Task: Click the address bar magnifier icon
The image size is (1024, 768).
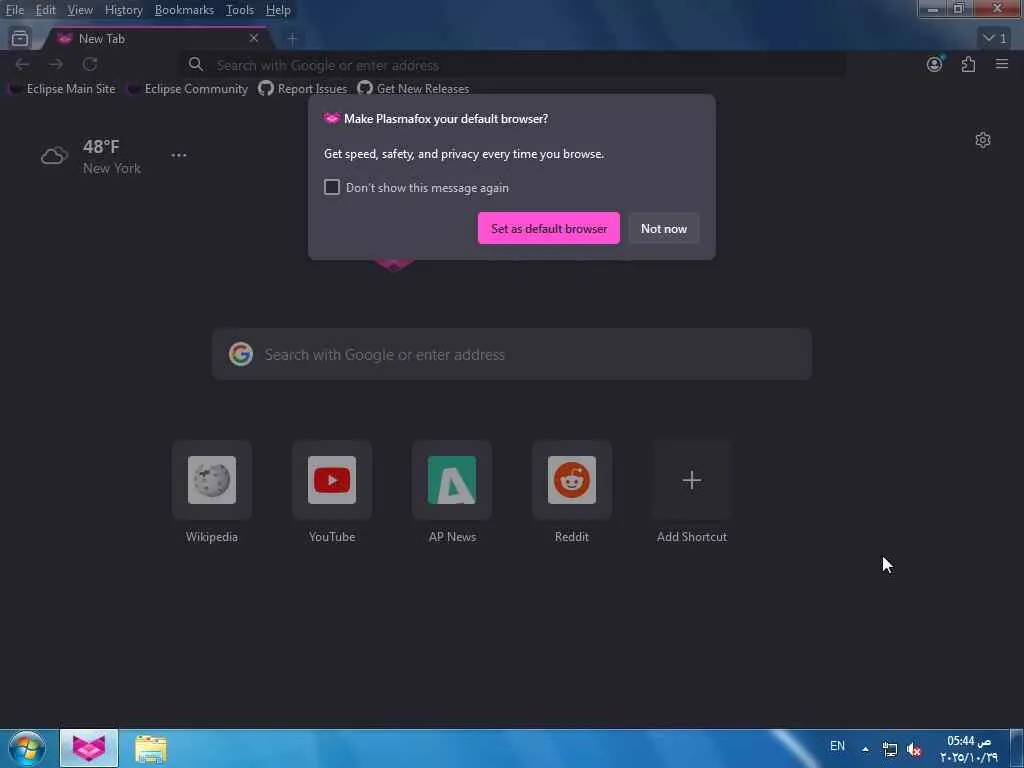Action: pos(196,64)
